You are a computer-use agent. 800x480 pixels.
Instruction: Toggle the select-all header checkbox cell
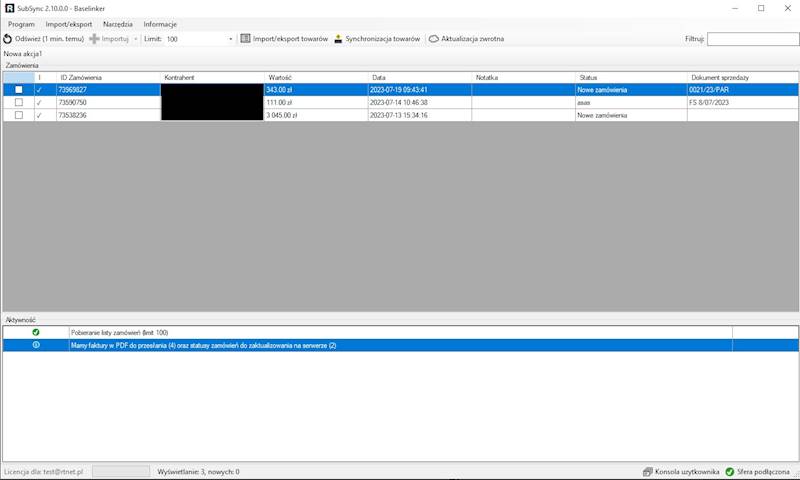(18, 78)
